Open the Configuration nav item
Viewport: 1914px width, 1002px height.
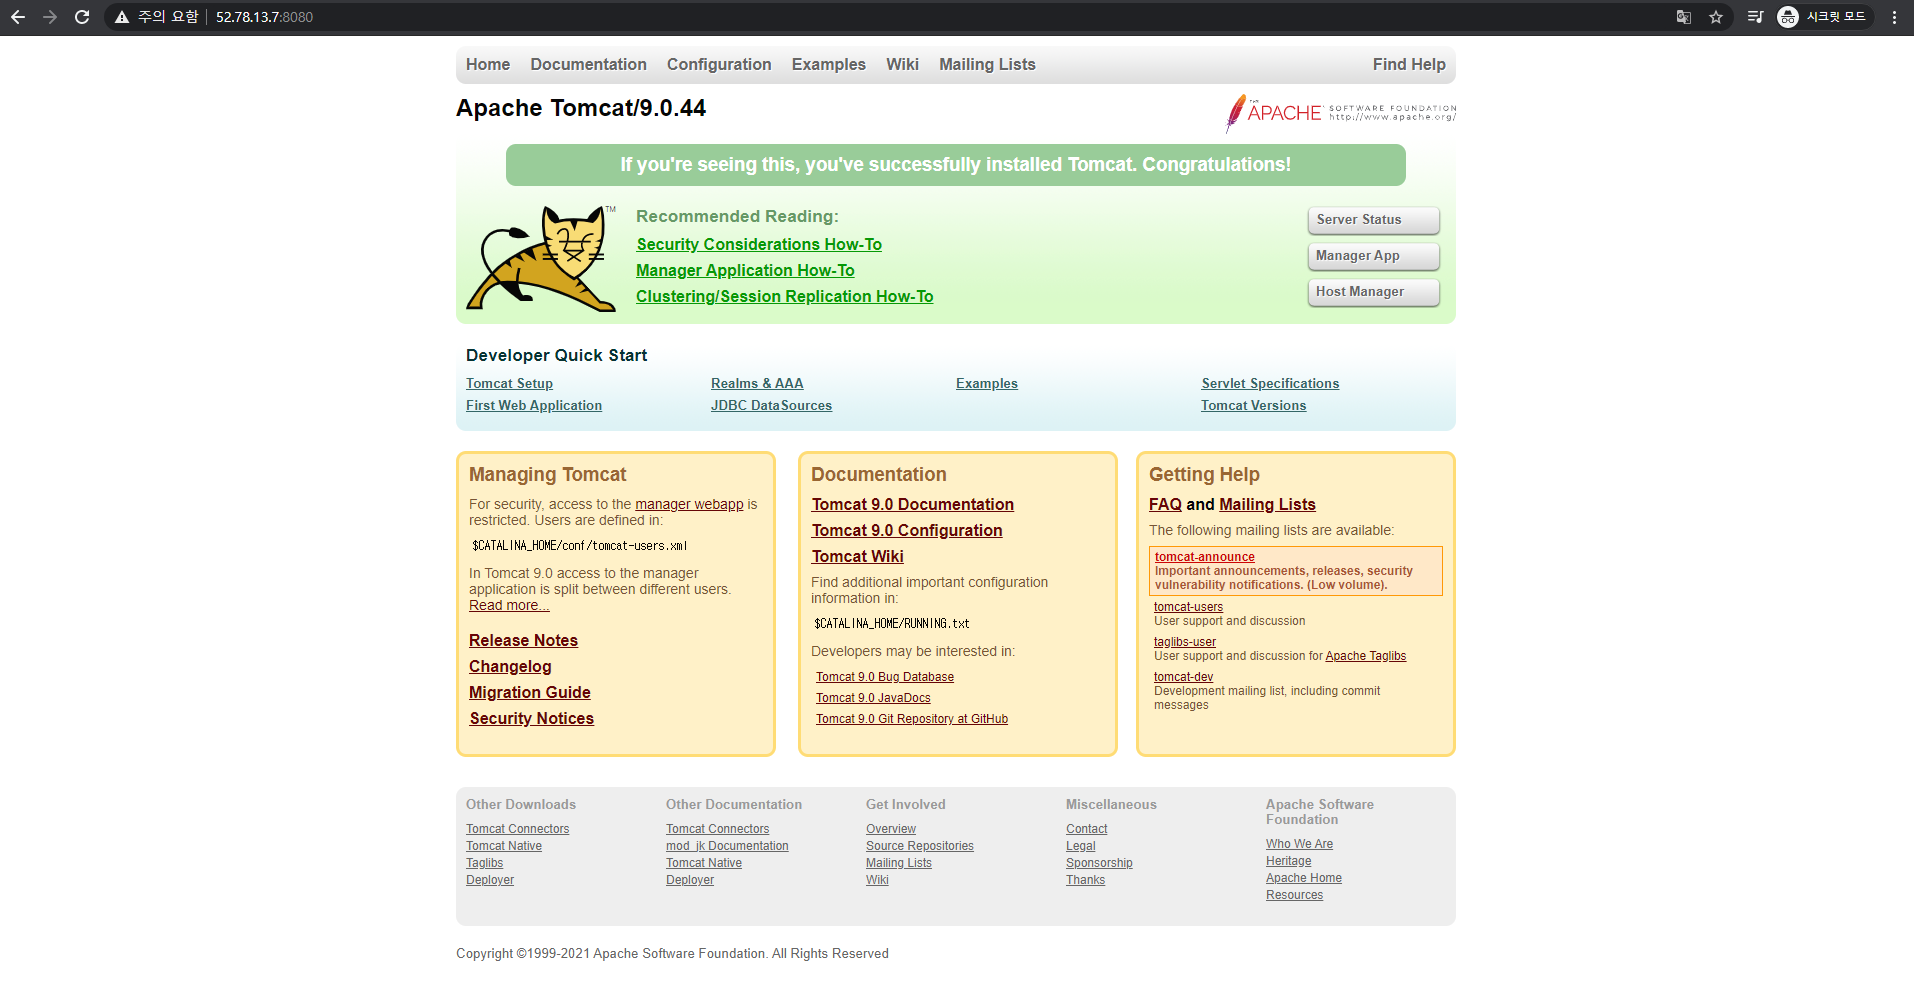point(719,64)
